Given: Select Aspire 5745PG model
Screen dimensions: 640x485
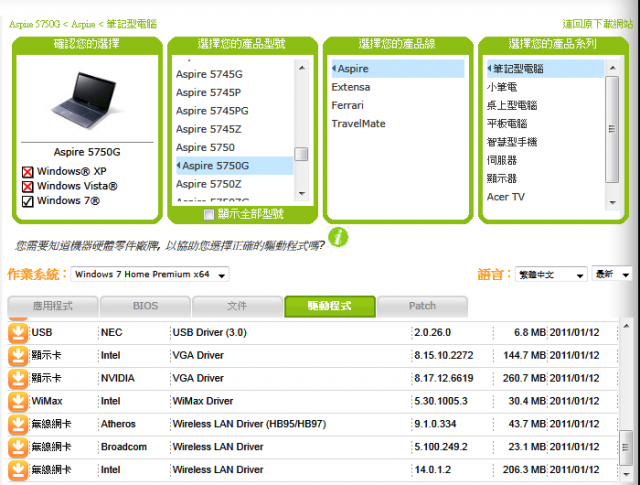Looking at the screenshot, I should tap(212, 111).
